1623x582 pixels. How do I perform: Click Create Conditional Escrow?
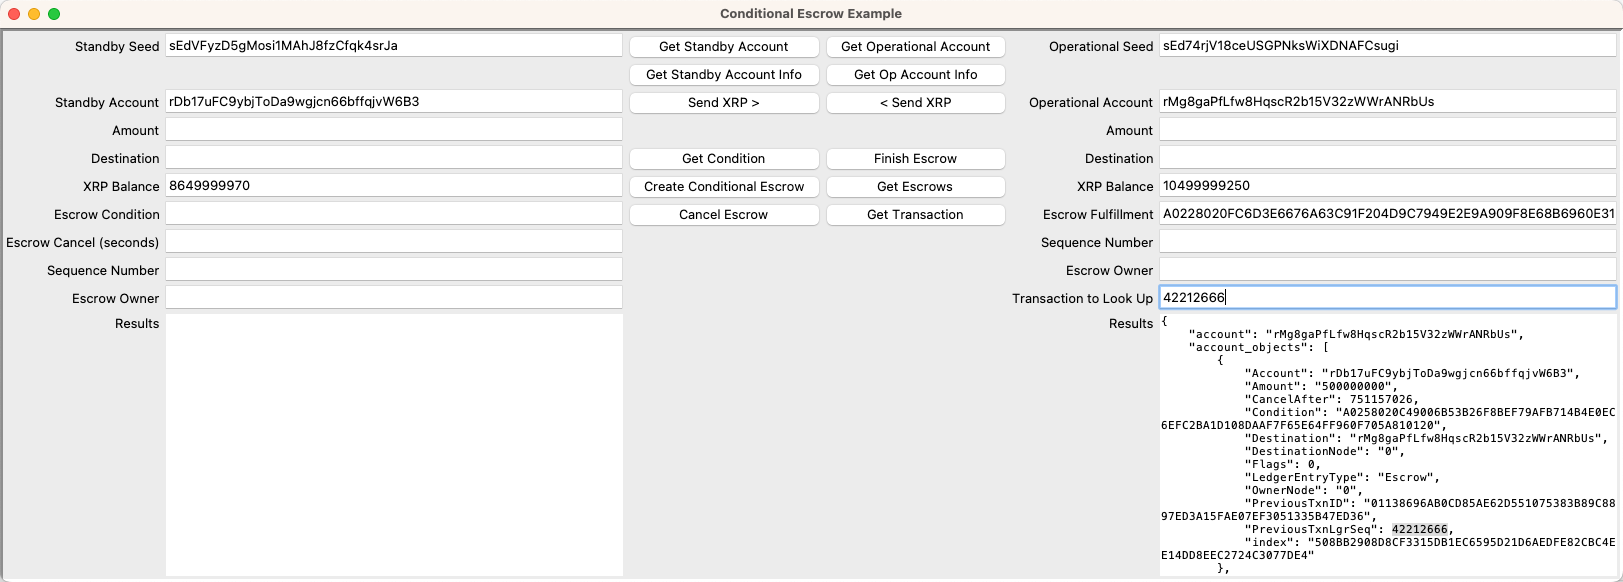pos(724,186)
